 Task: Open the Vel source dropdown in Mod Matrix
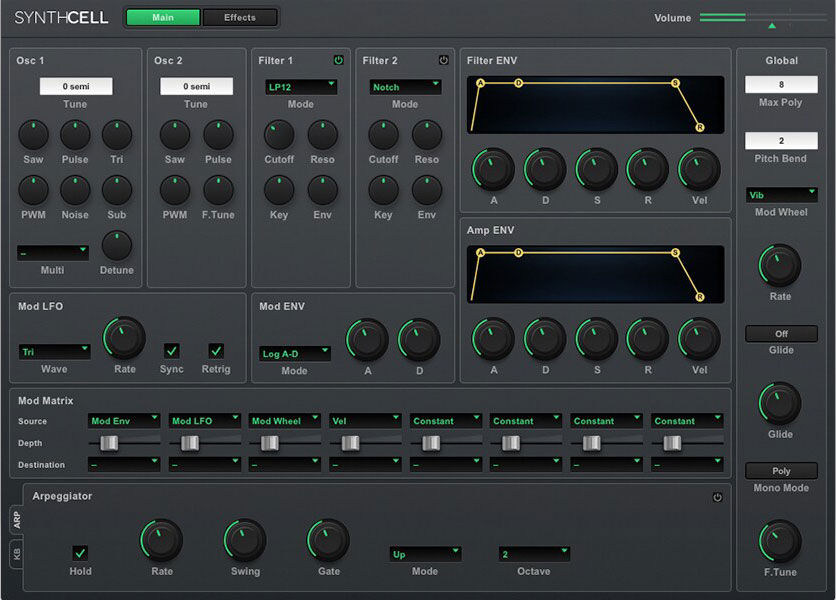tap(365, 421)
